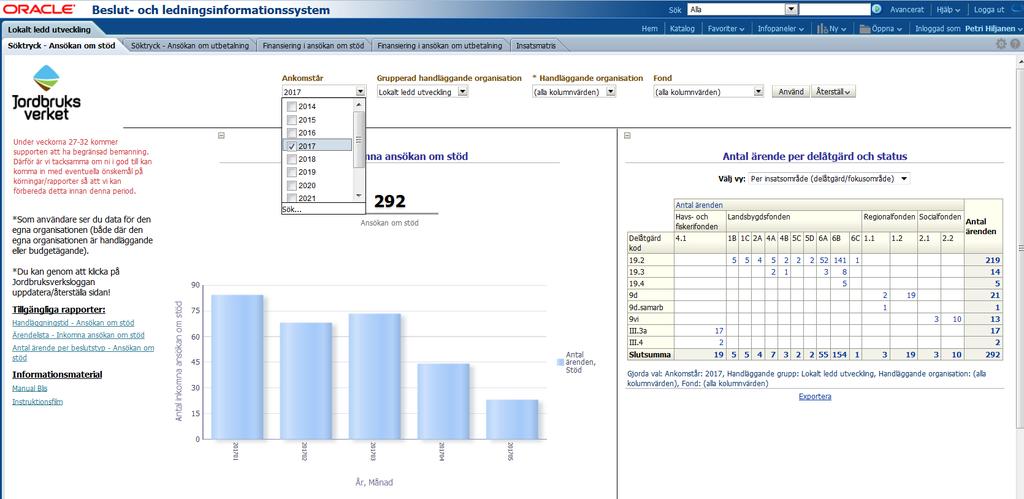
Task: Open the Manual Blis link
Action: [x=29, y=388]
